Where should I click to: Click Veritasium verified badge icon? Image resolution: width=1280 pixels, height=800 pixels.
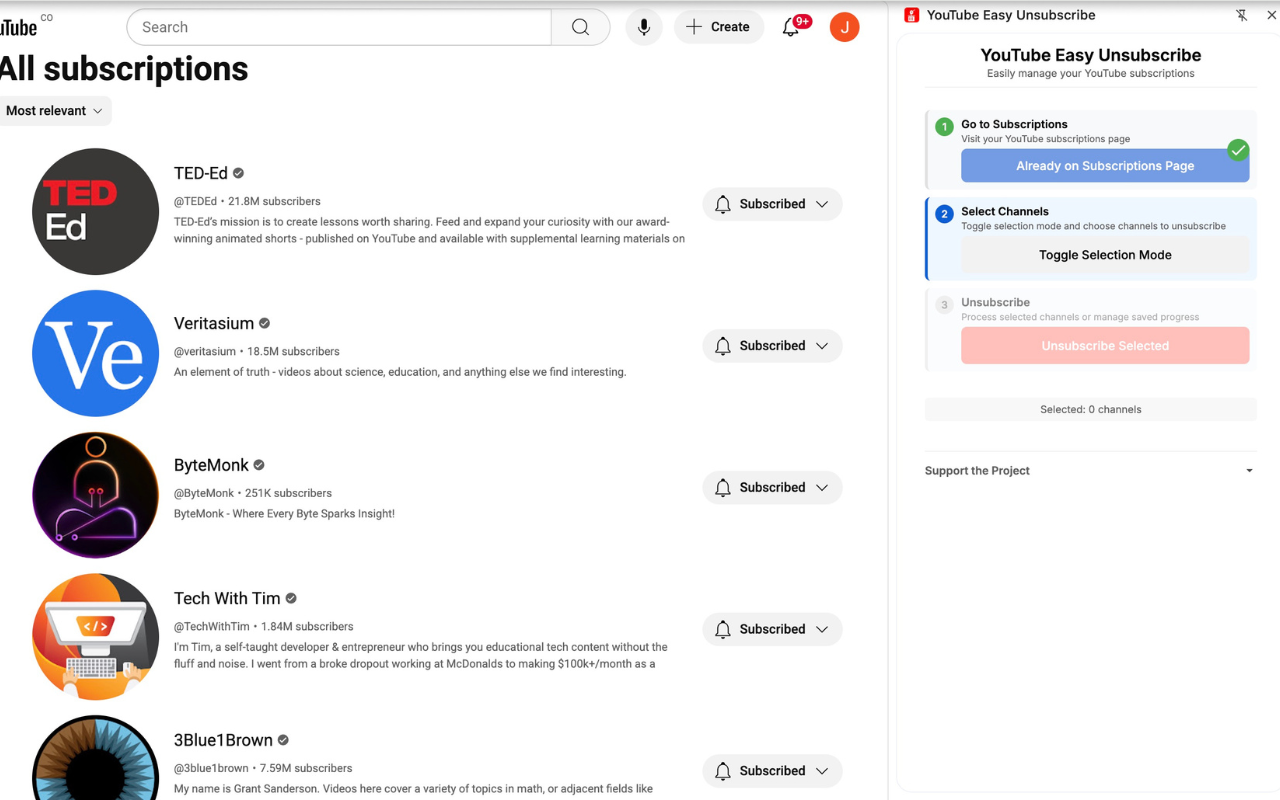(x=265, y=323)
